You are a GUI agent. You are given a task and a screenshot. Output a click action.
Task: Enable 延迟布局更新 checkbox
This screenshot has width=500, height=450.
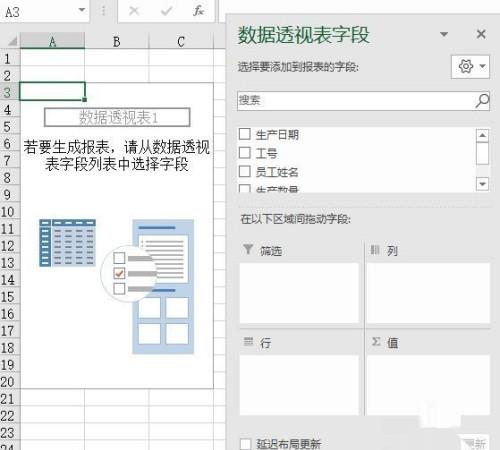pos(245,444)
